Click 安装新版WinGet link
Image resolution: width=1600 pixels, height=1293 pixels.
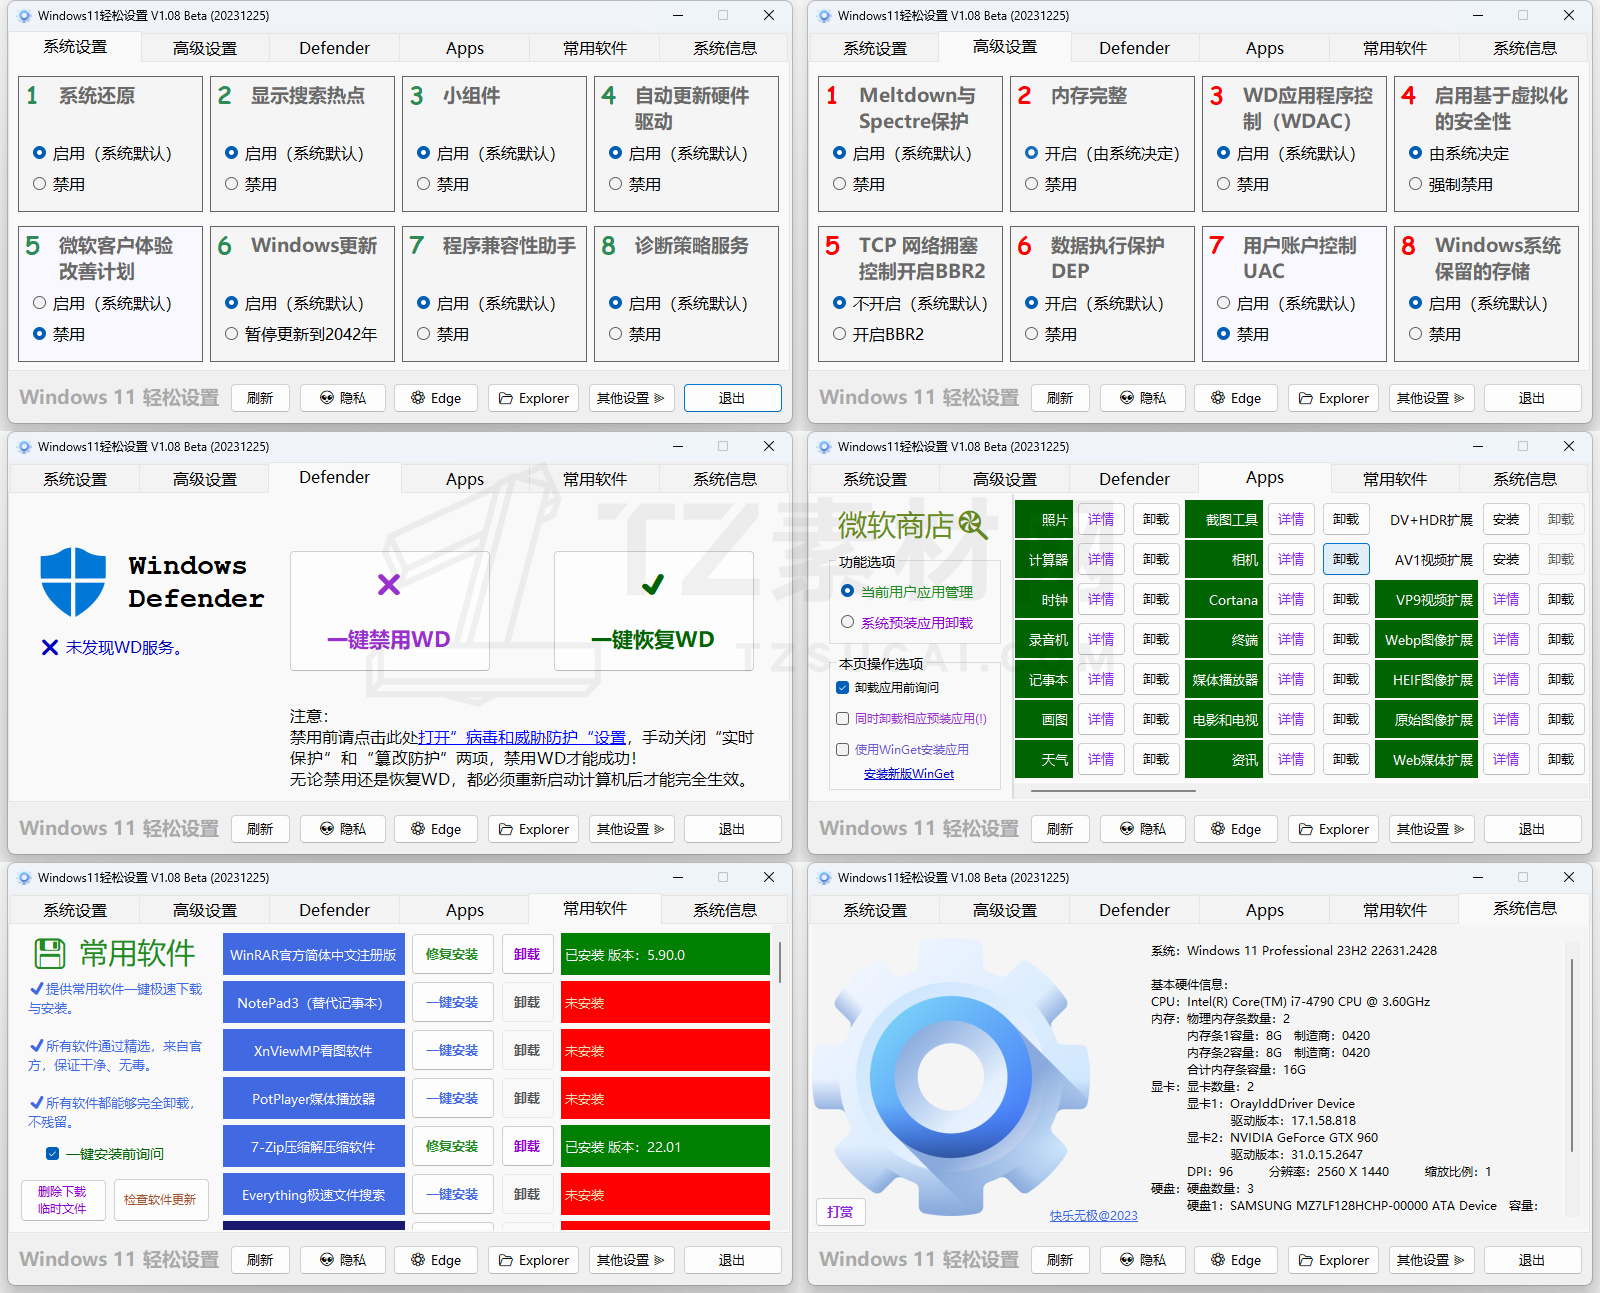pyautogui.click(x=909, y=774)
